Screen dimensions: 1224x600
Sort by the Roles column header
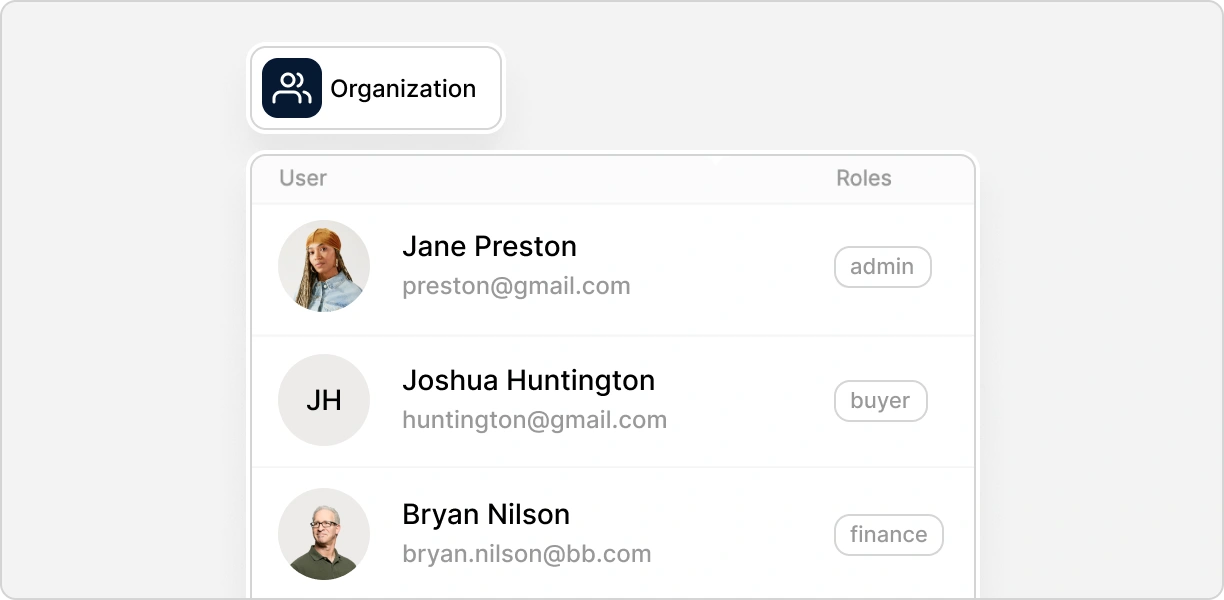[863, 178]
